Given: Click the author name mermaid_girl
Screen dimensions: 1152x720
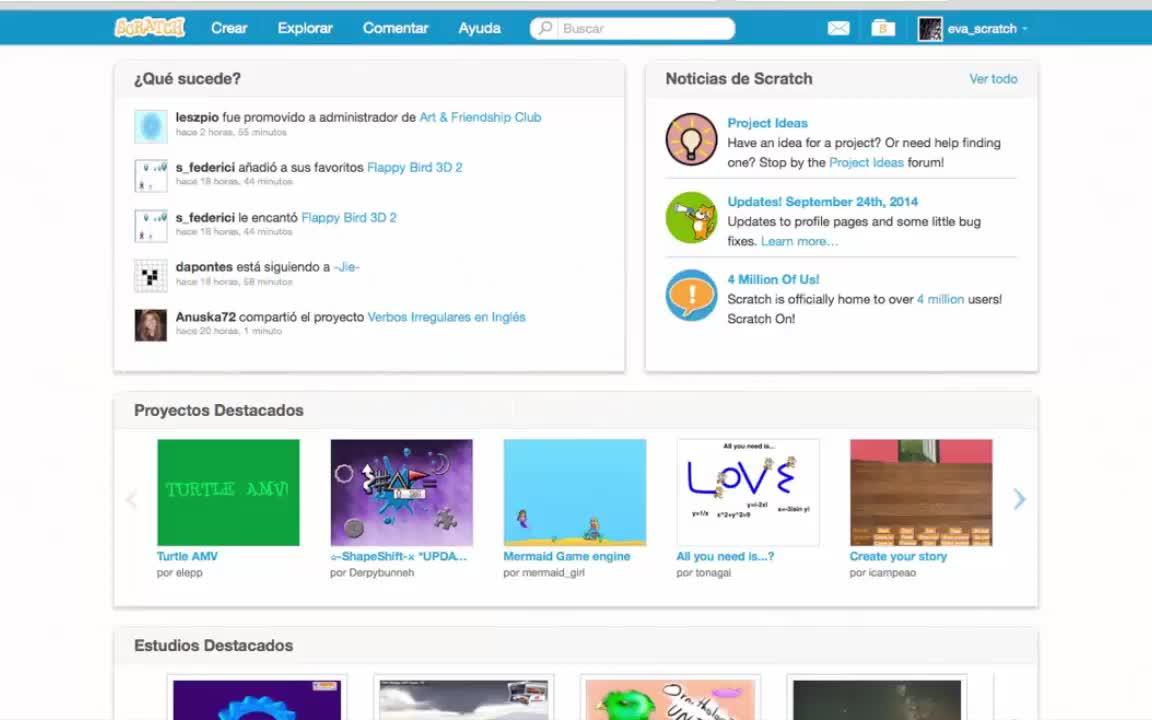Looking at the screenshot, I should [x=553, y=572].
